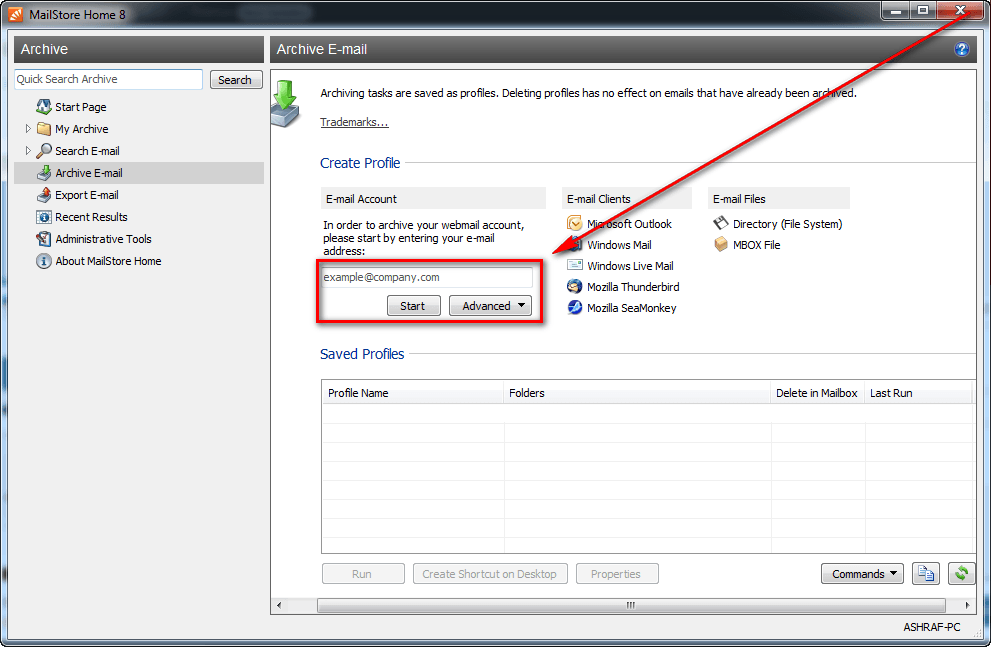The height and width of the screenshot is (647, 991).
Task: Open Administrative Tools in the sidebar
Action: coord(103,239)
